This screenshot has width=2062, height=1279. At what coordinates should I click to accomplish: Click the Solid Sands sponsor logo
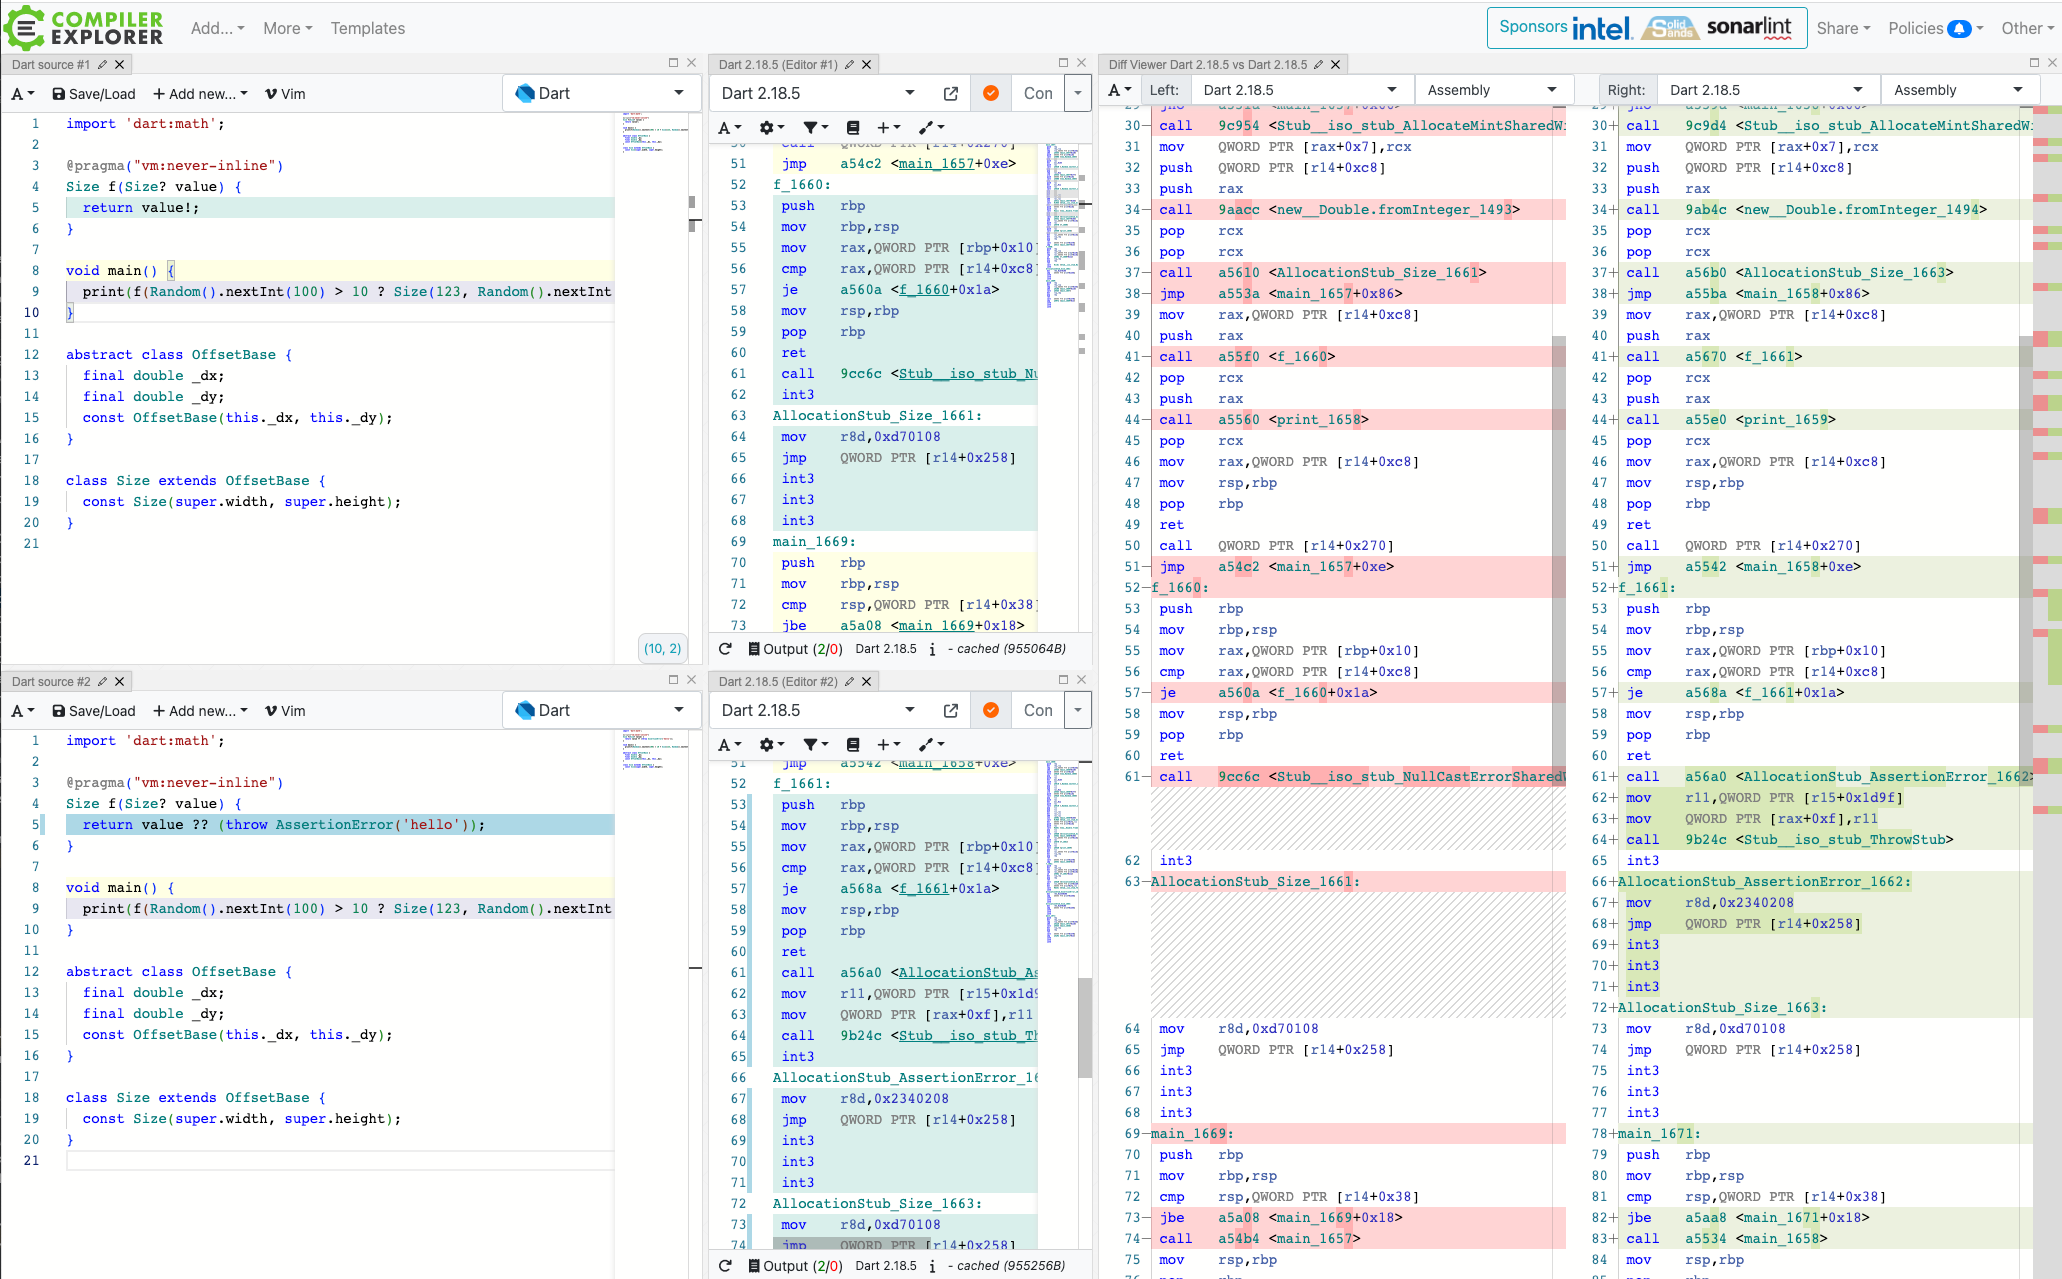tap(1669, 28)
